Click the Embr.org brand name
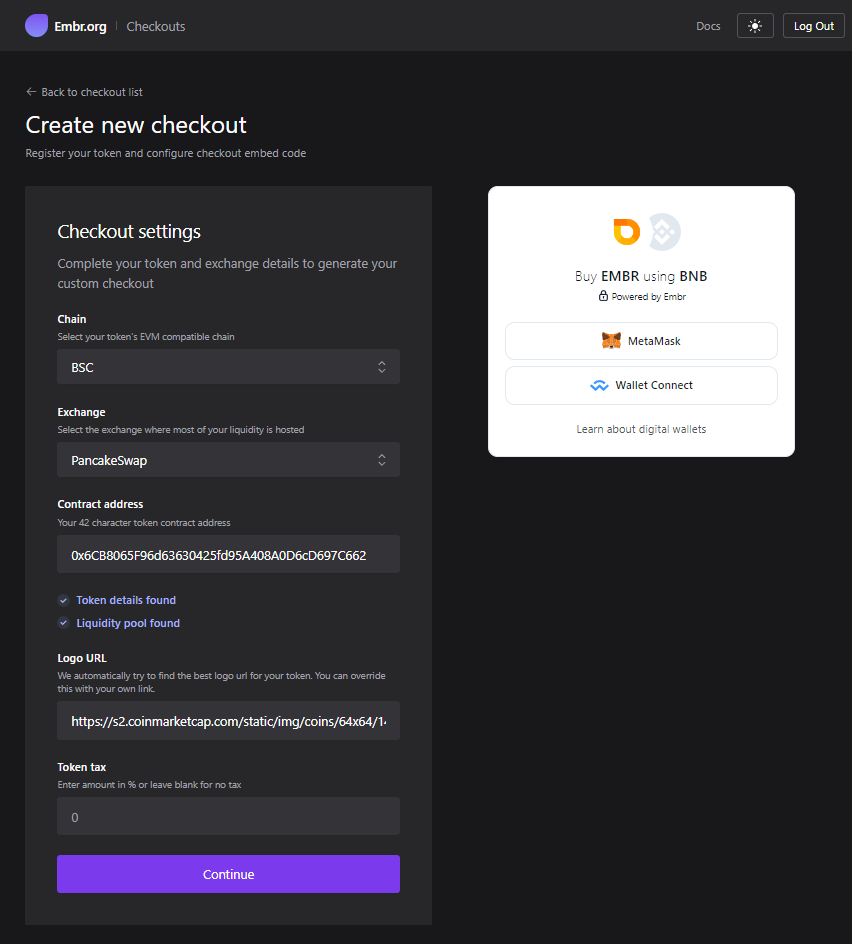This screenshot has height=944, width=852. (80, 26)
